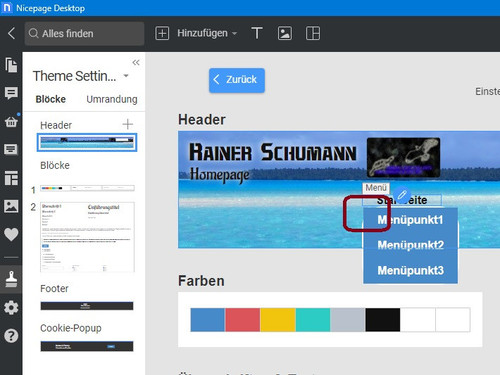Click the Zurück button
The width and height of the screenshot is (500, 375).
[x=237, y=80]
